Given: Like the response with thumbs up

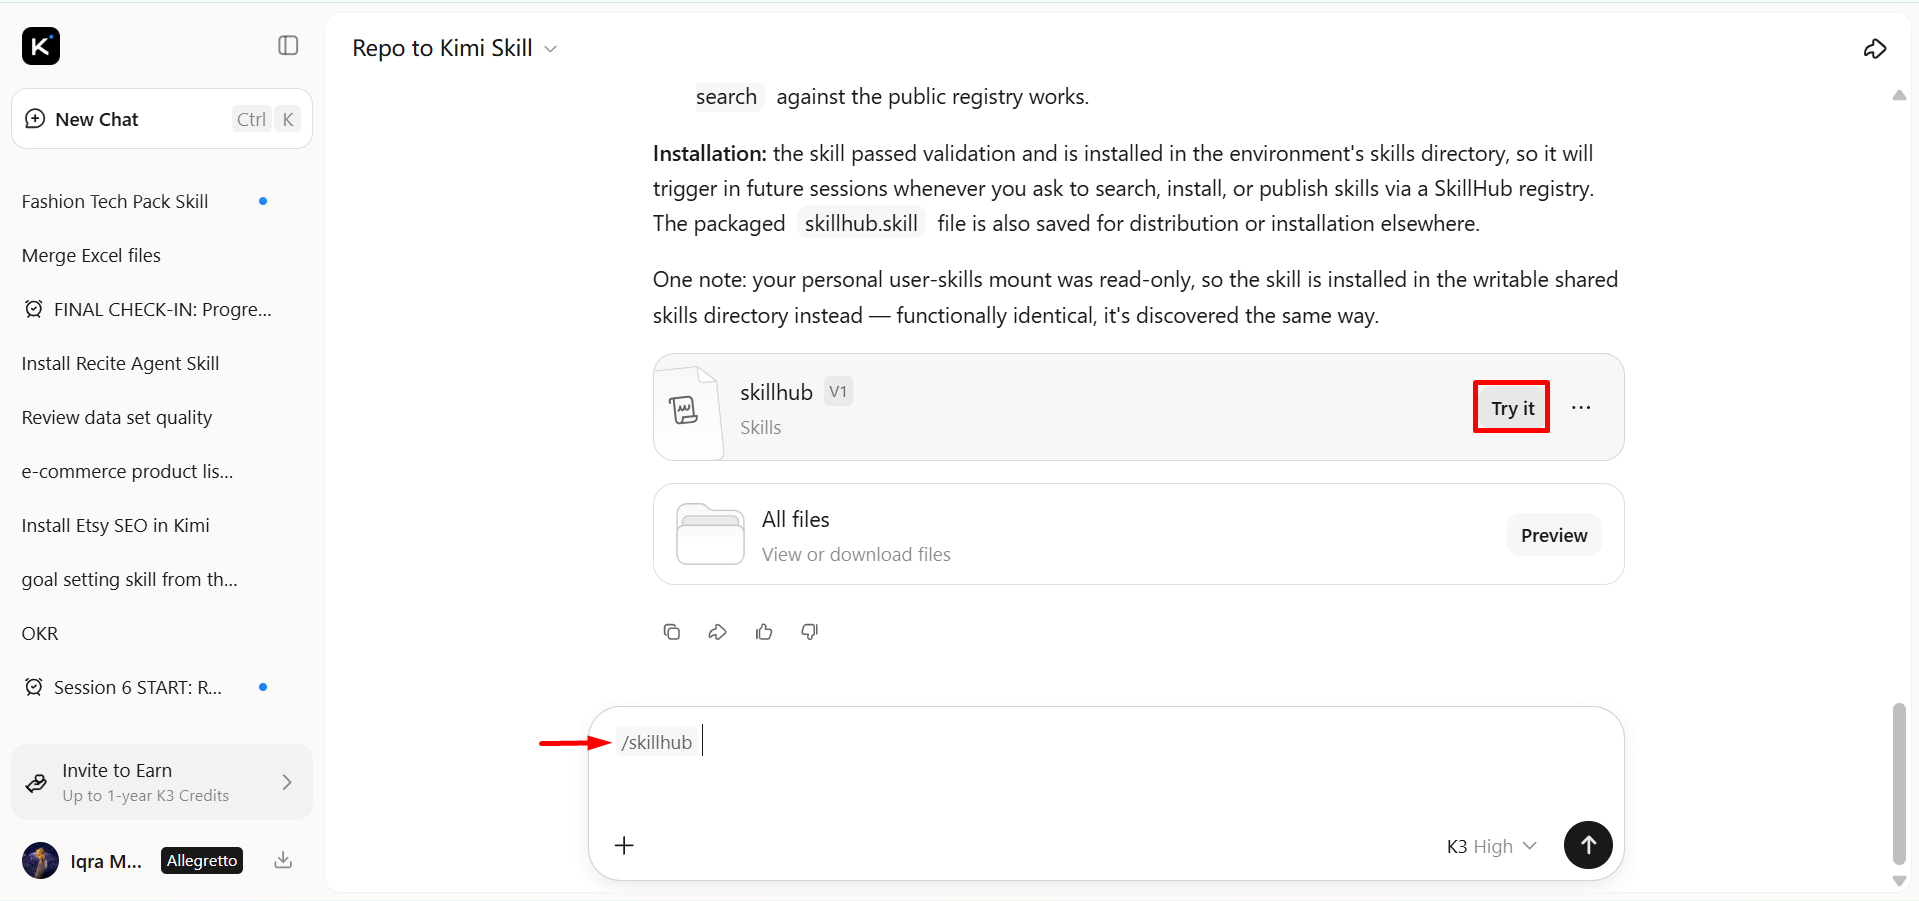Looking at the screenshot, I should 764,632.
